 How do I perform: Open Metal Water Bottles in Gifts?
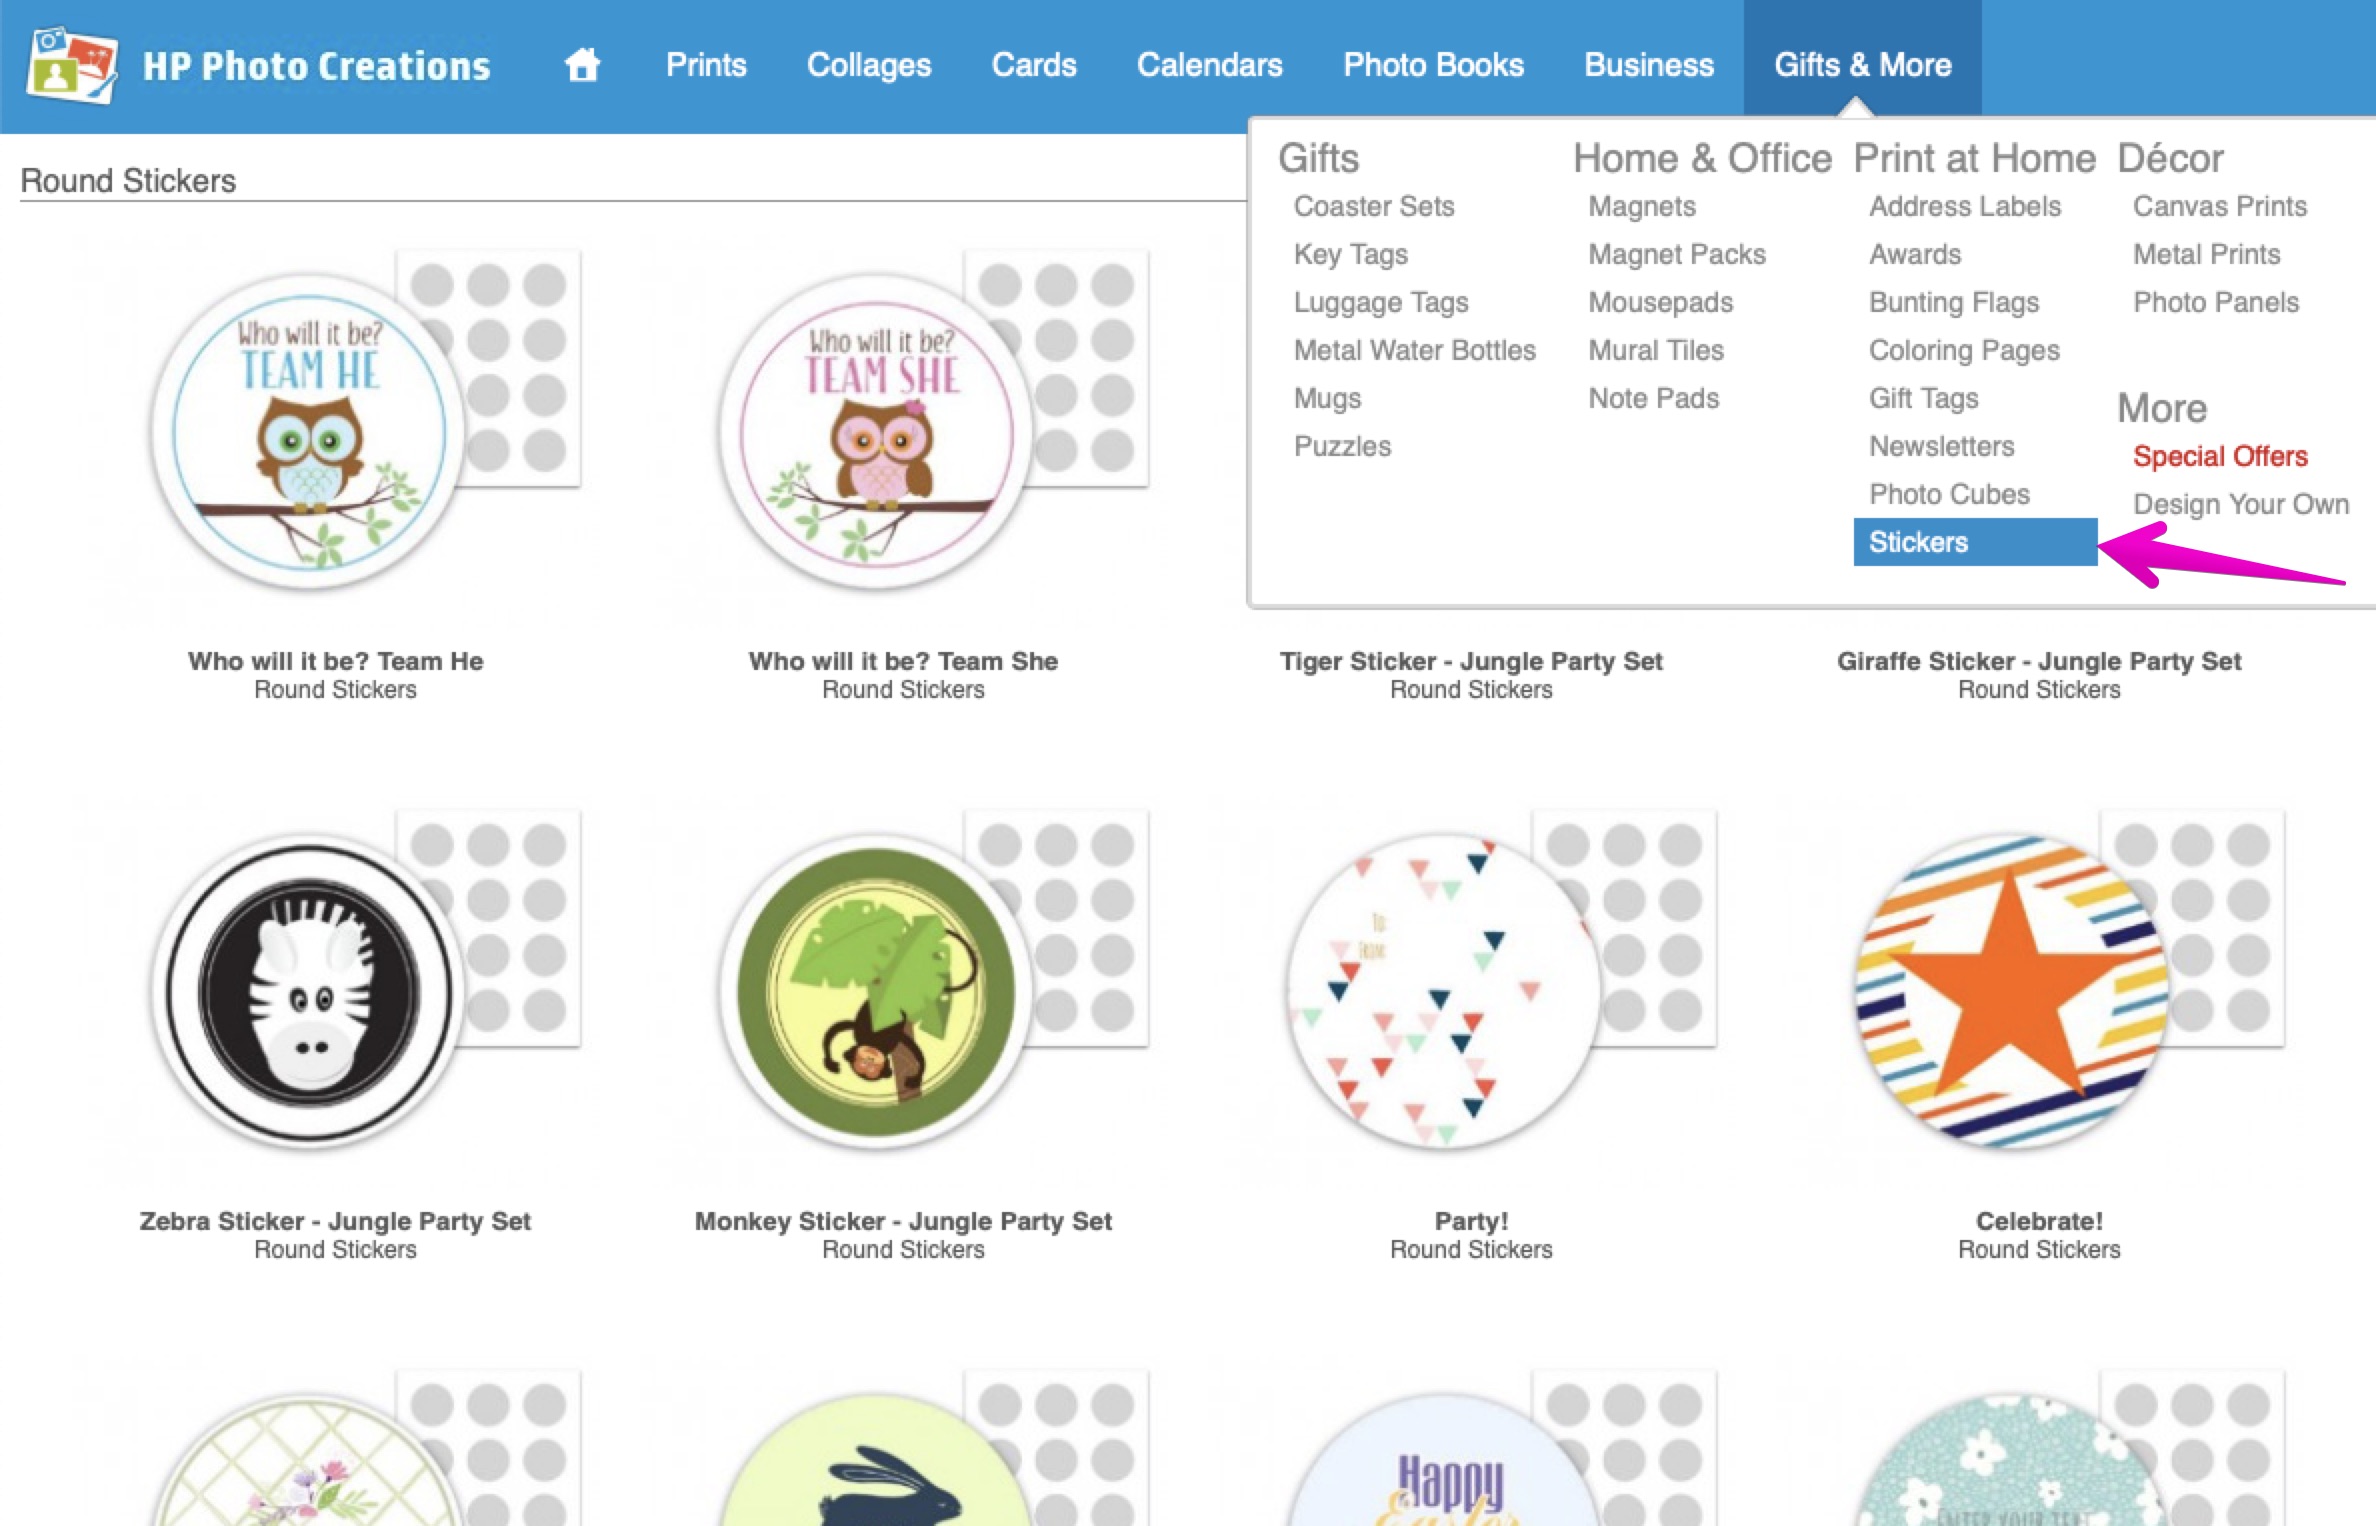tap(1414, 350)
